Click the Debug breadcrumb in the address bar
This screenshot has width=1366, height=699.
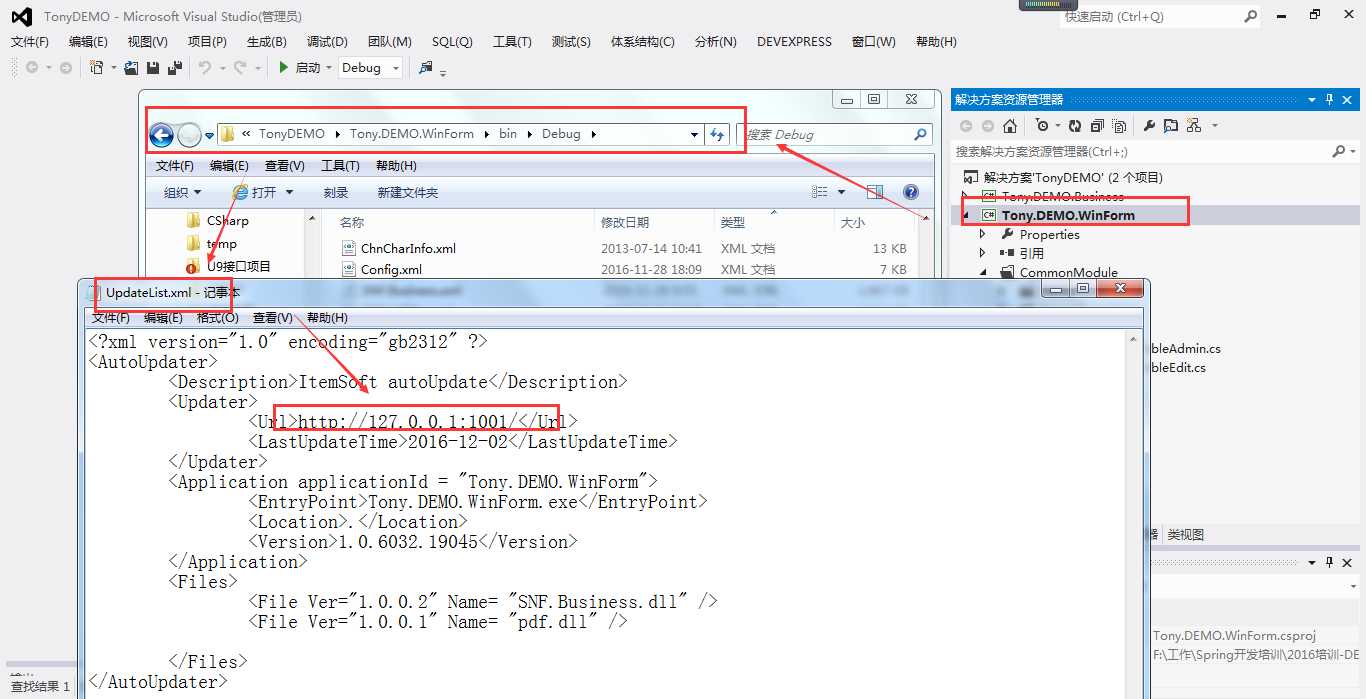[561, 134]
